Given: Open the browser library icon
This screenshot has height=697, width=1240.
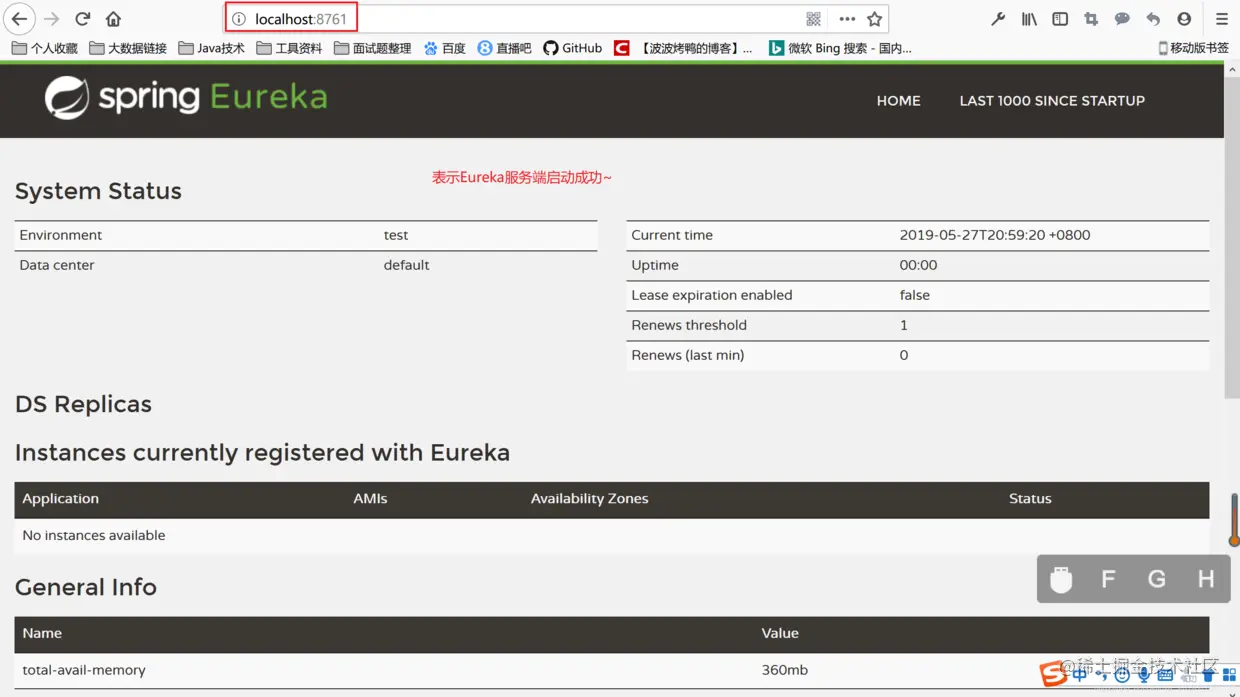Looking at the screenshot, I should pos(1029,19).
